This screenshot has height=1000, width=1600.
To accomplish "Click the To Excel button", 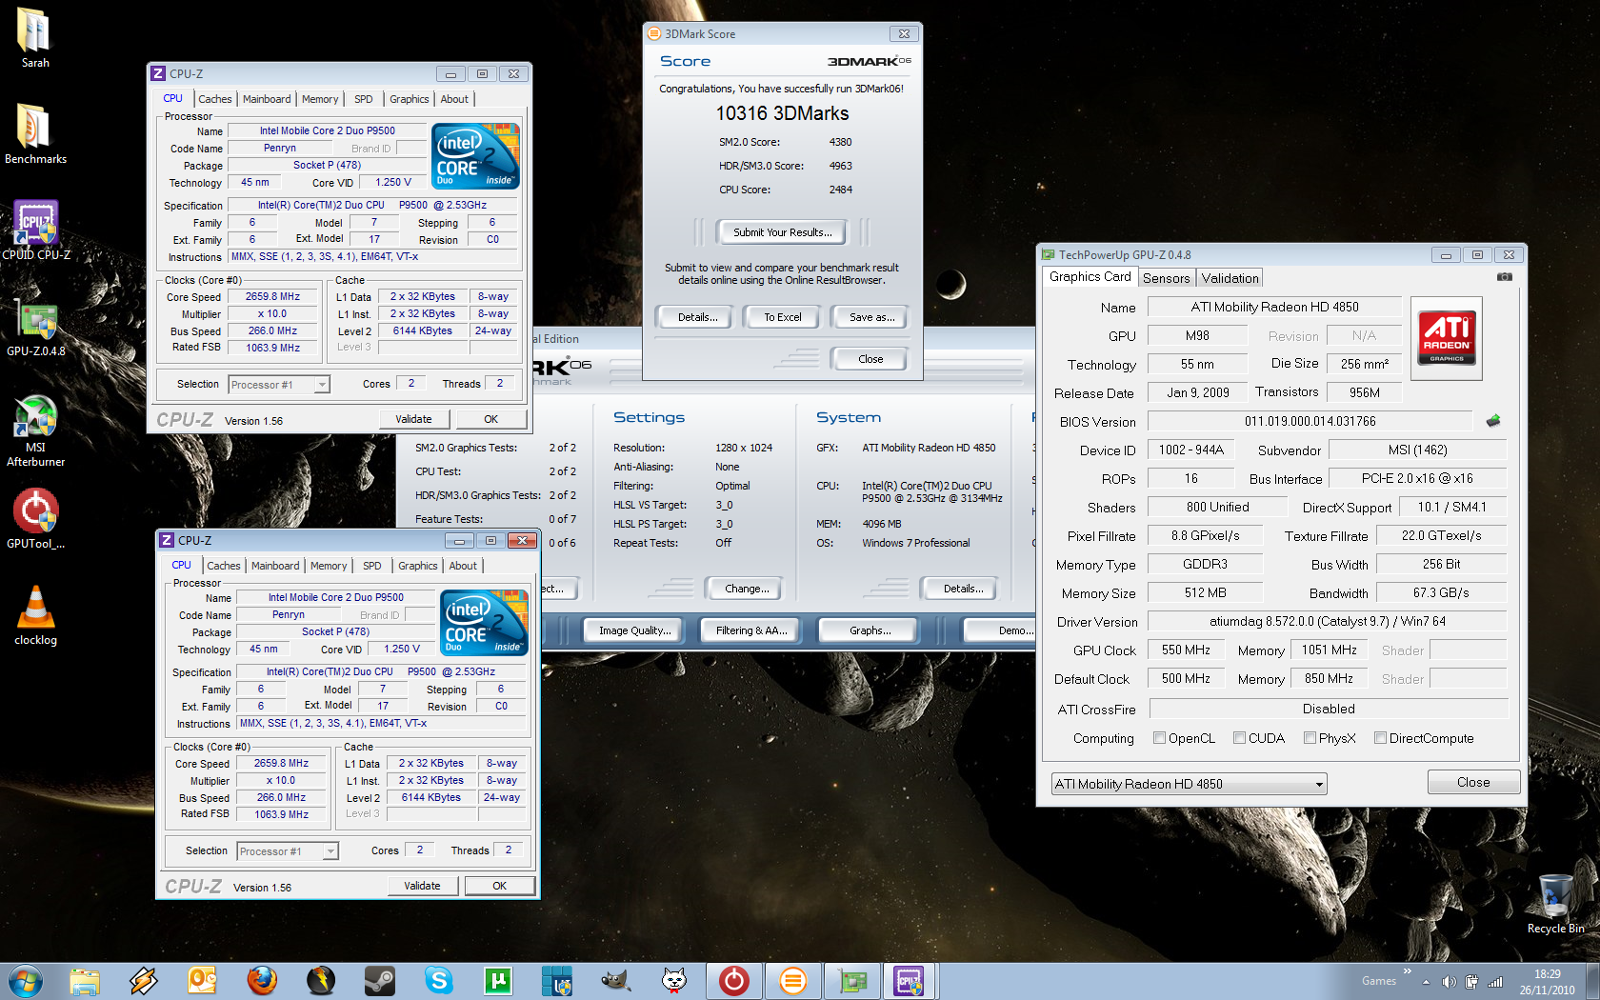I will 782,317.
